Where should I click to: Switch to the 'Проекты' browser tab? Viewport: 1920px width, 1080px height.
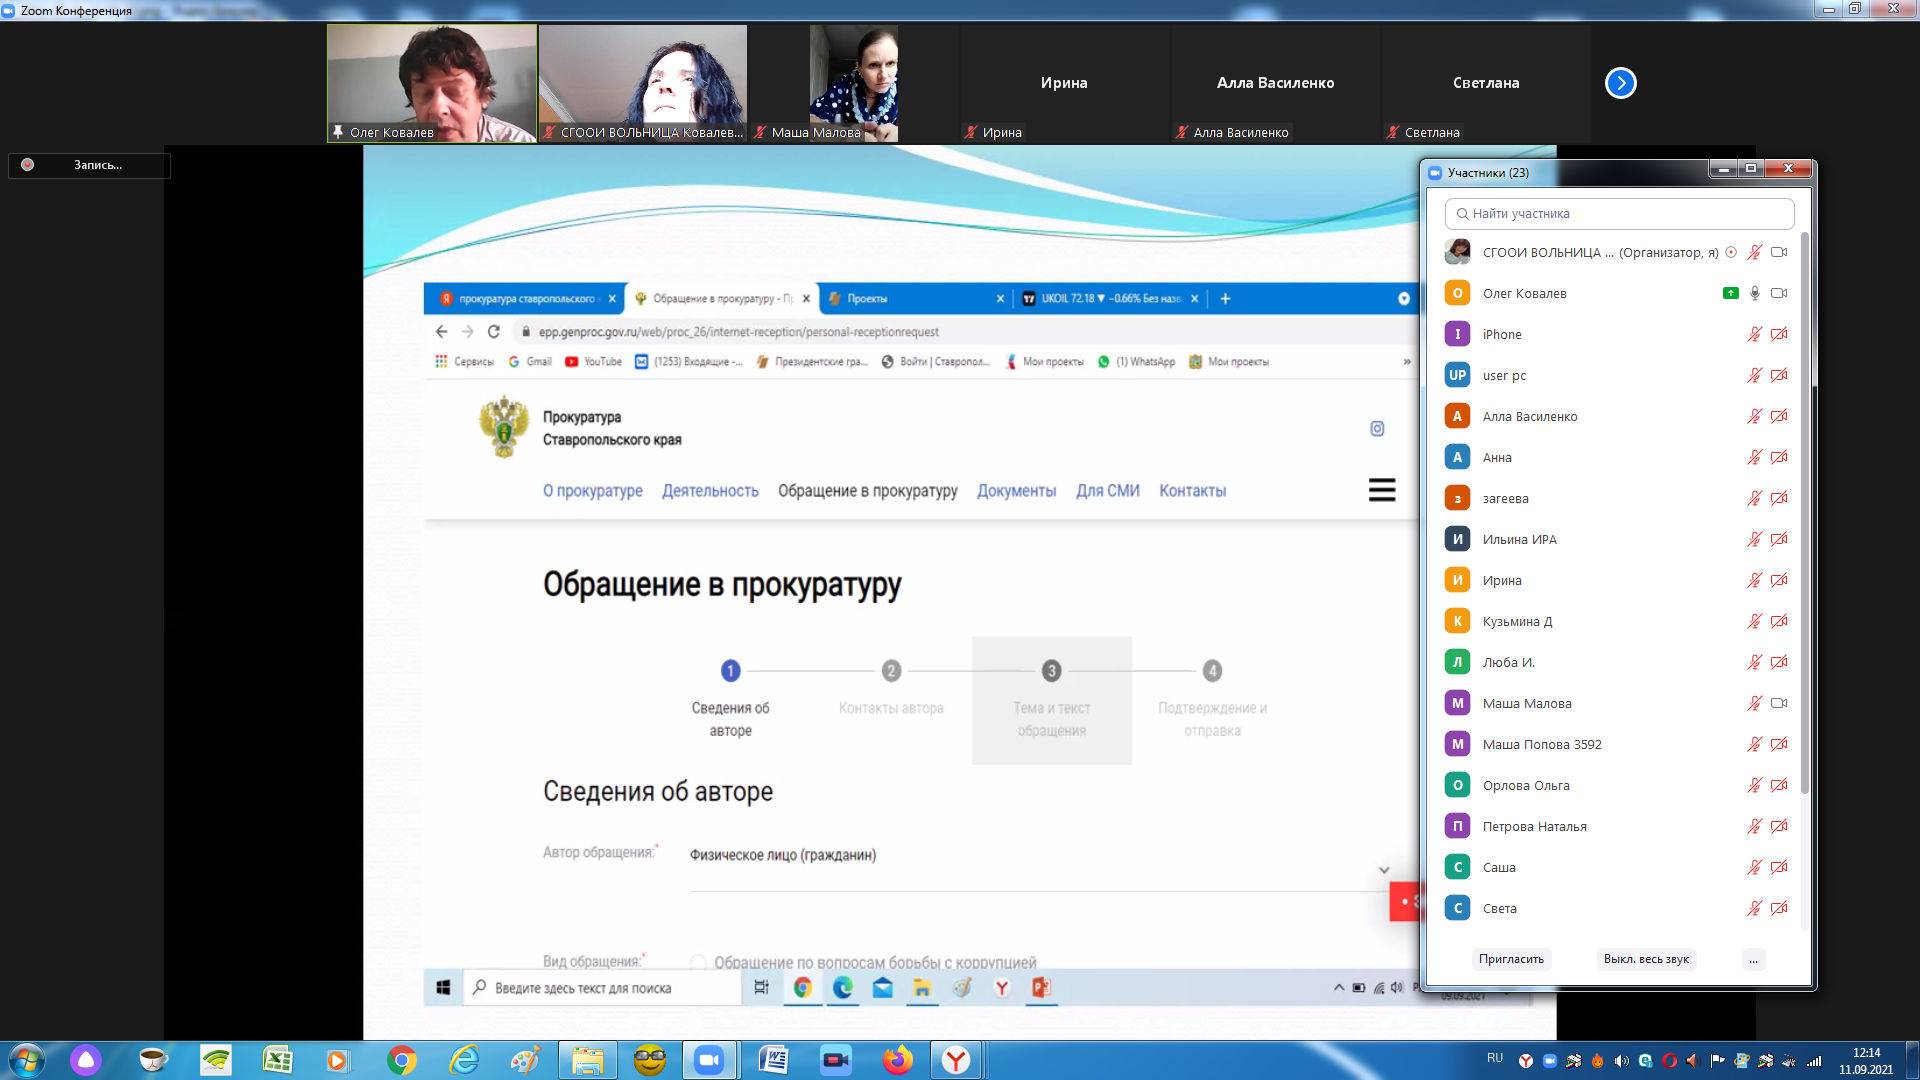[914, 298]
